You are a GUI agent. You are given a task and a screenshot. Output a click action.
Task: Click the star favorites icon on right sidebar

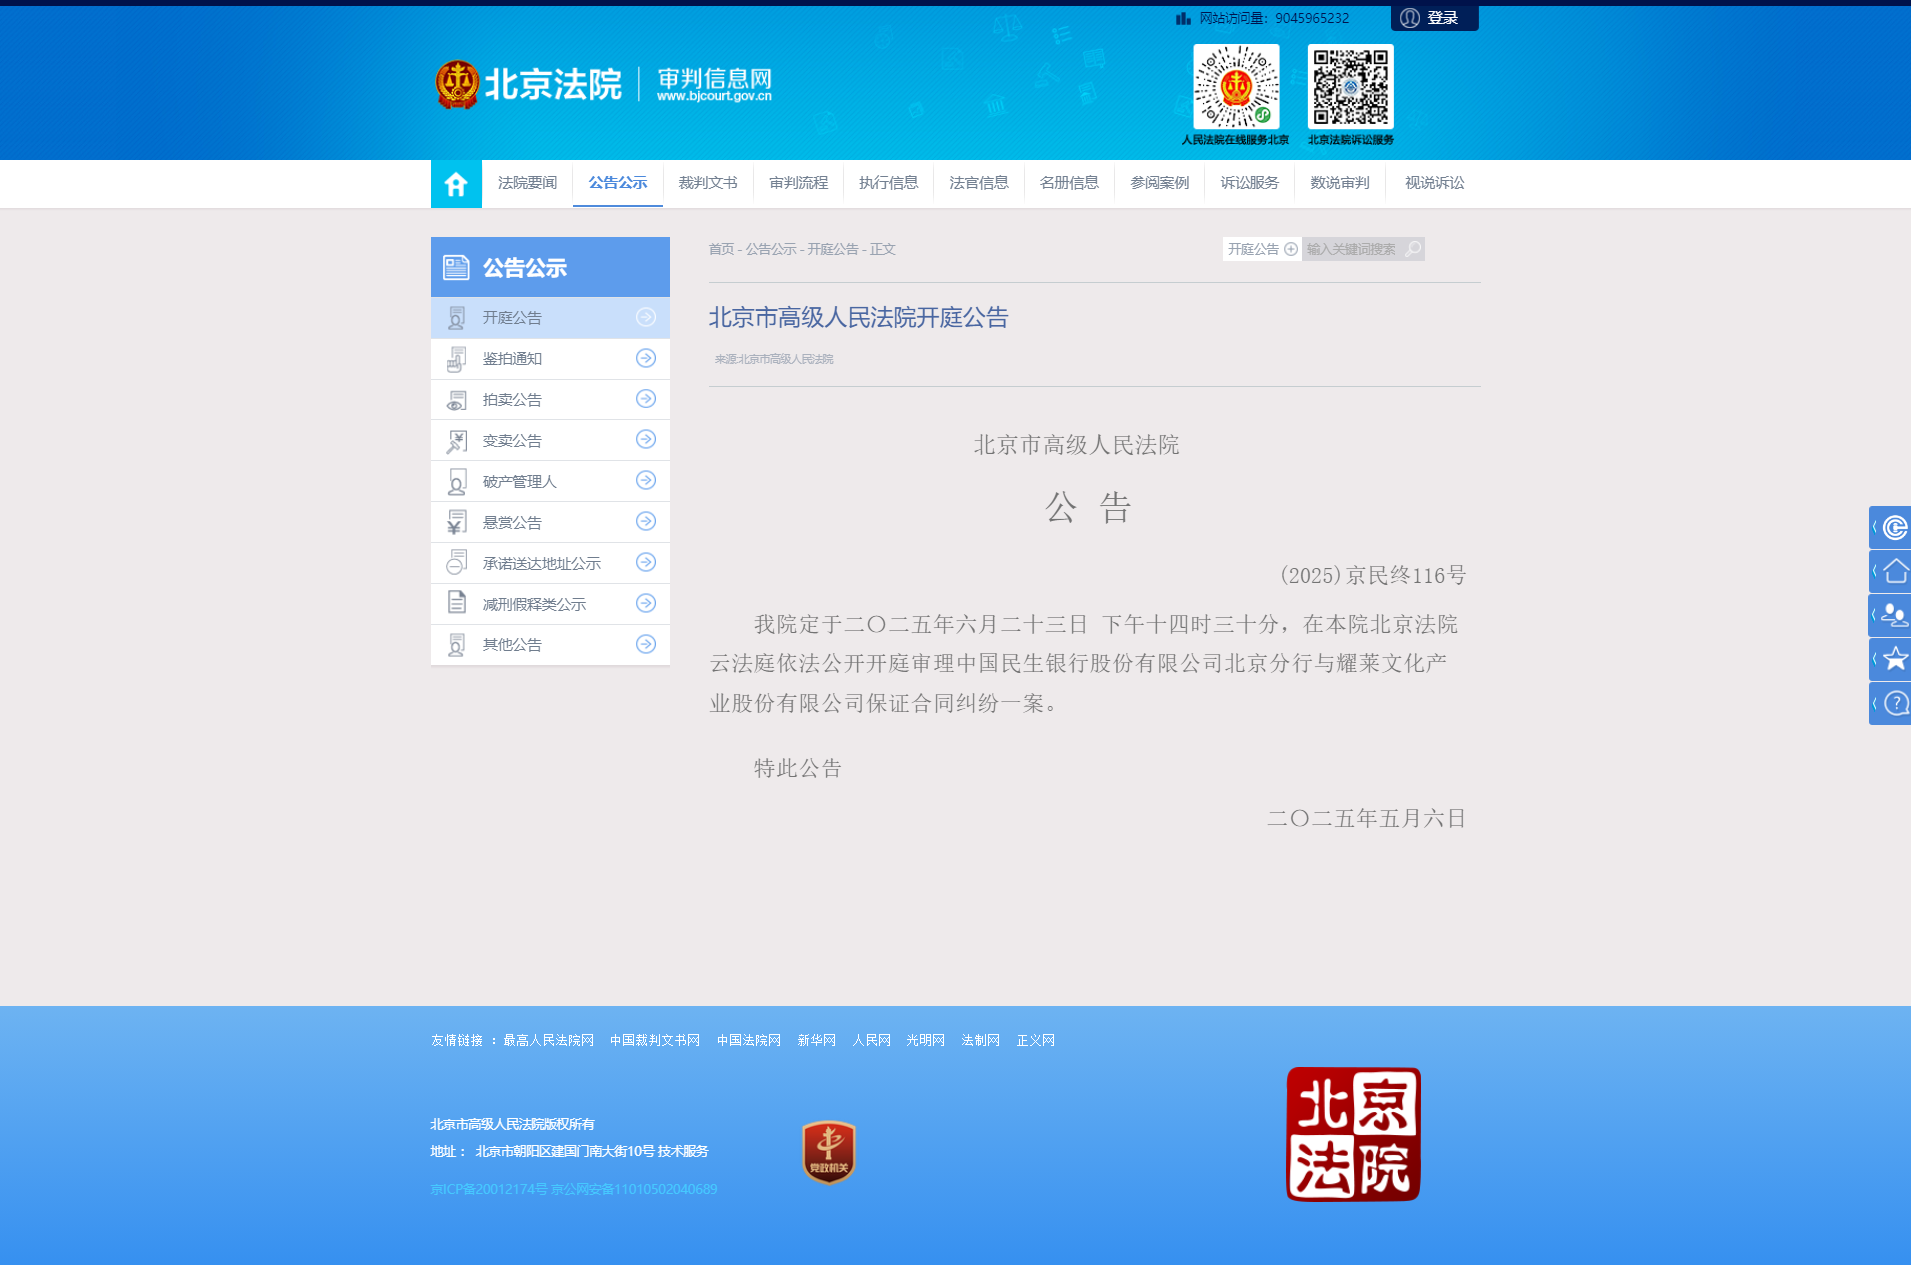click(x=1893, y=659)
